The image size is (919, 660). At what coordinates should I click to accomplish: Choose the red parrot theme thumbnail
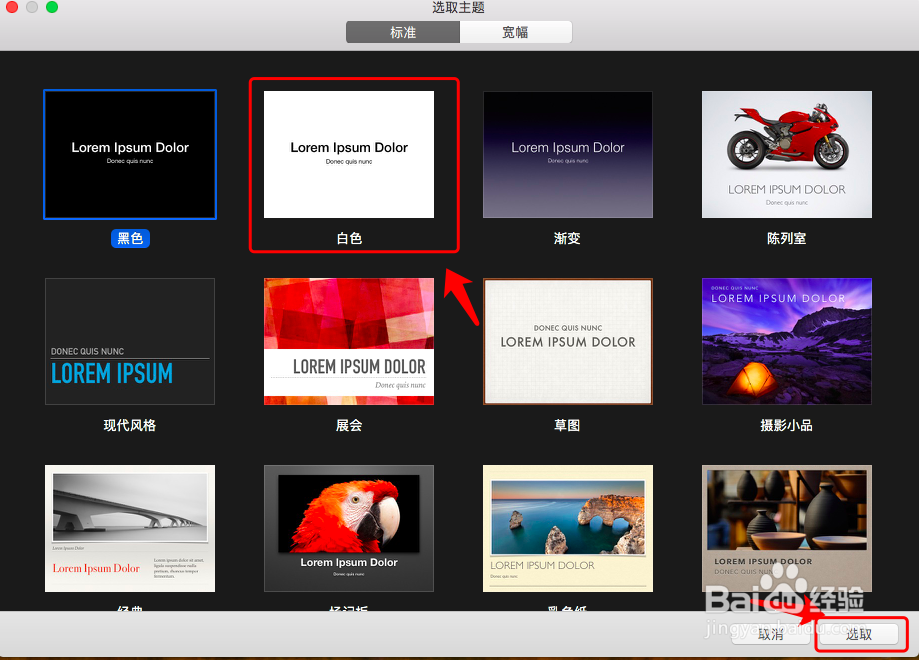click(349, 528)
